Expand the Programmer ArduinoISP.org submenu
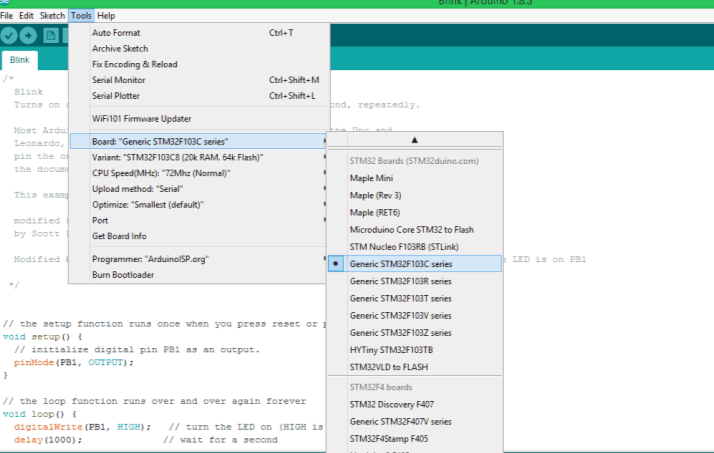Viewport: 714px width, 453px height. [199, 259]
